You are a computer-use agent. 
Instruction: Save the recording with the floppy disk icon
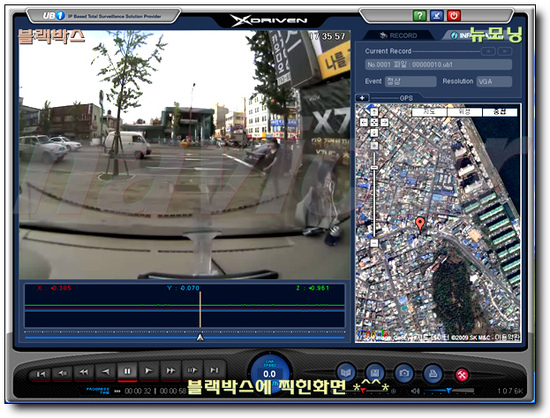click(375, 373)
